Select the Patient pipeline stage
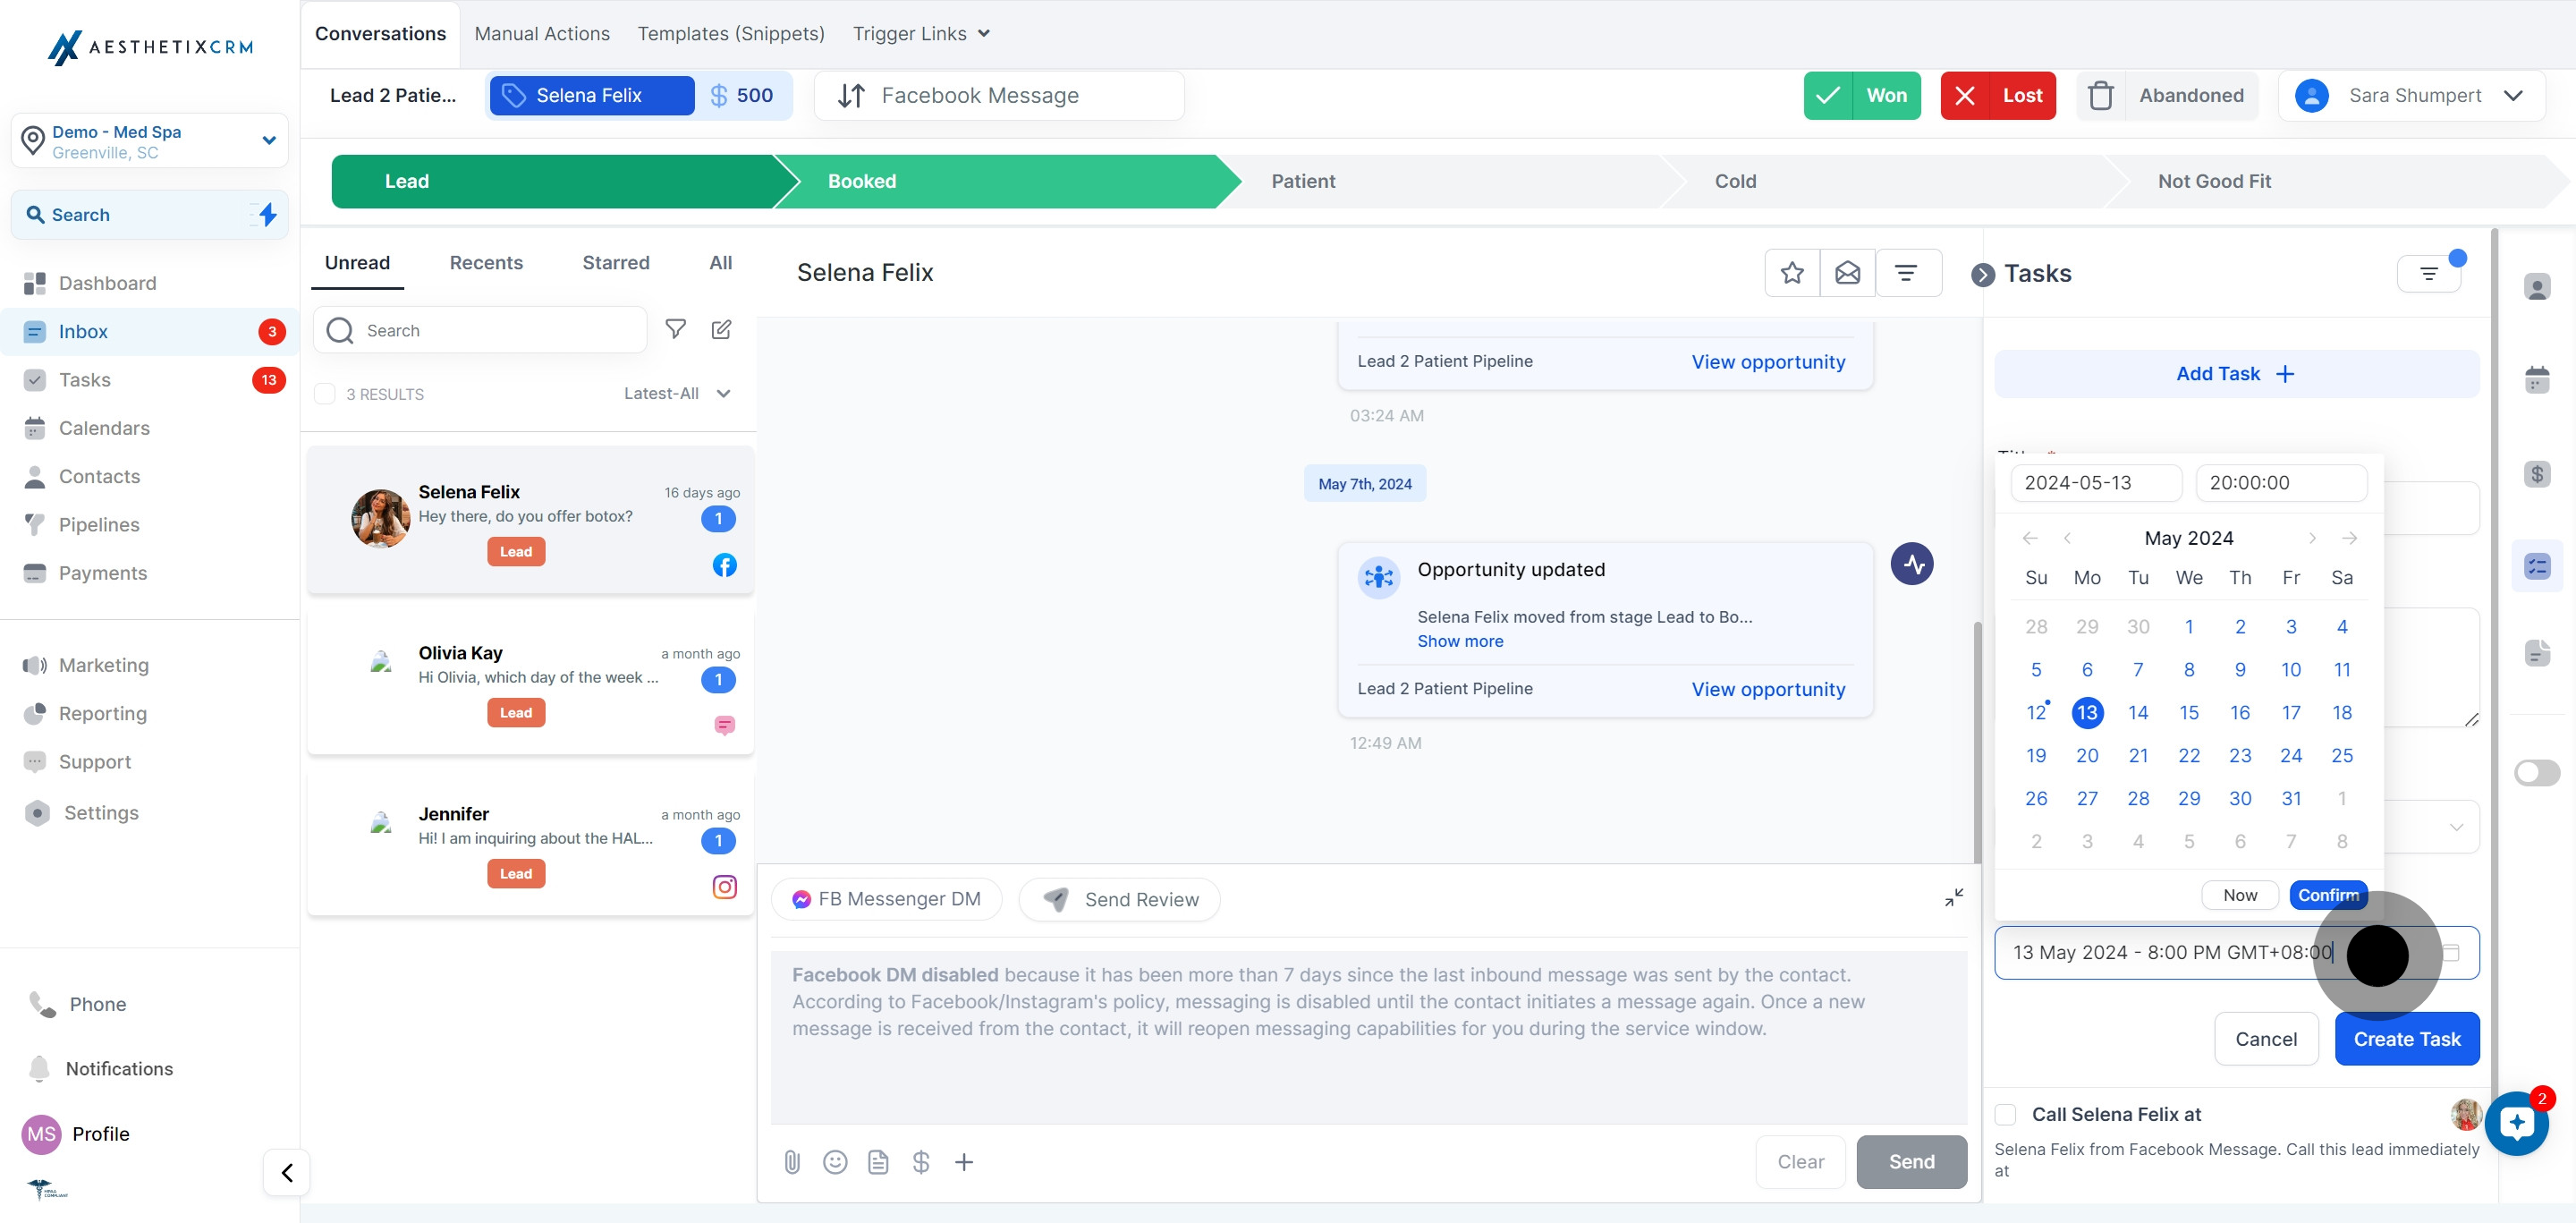This screenshot has width=2576, height=1223. pos(1303,181)
